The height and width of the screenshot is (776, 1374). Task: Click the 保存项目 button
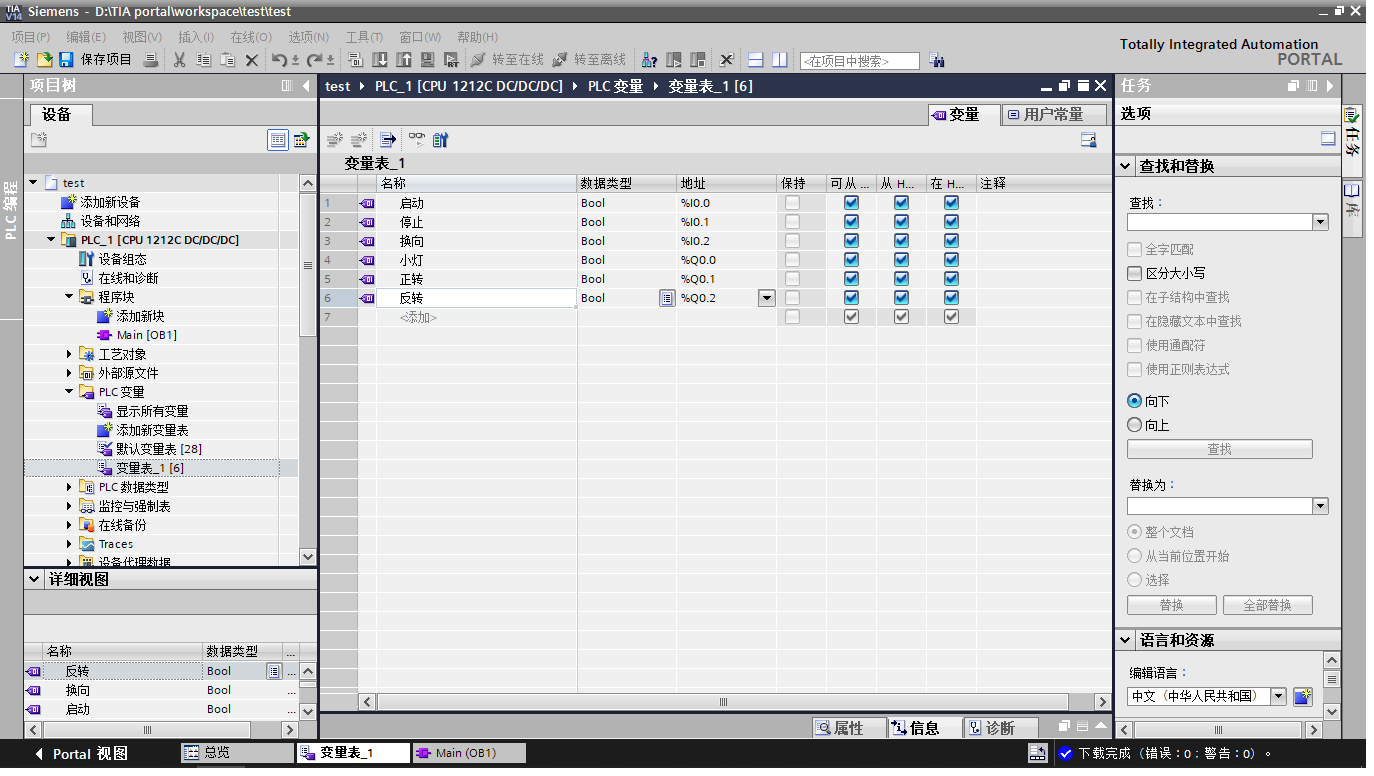[96, 60]
